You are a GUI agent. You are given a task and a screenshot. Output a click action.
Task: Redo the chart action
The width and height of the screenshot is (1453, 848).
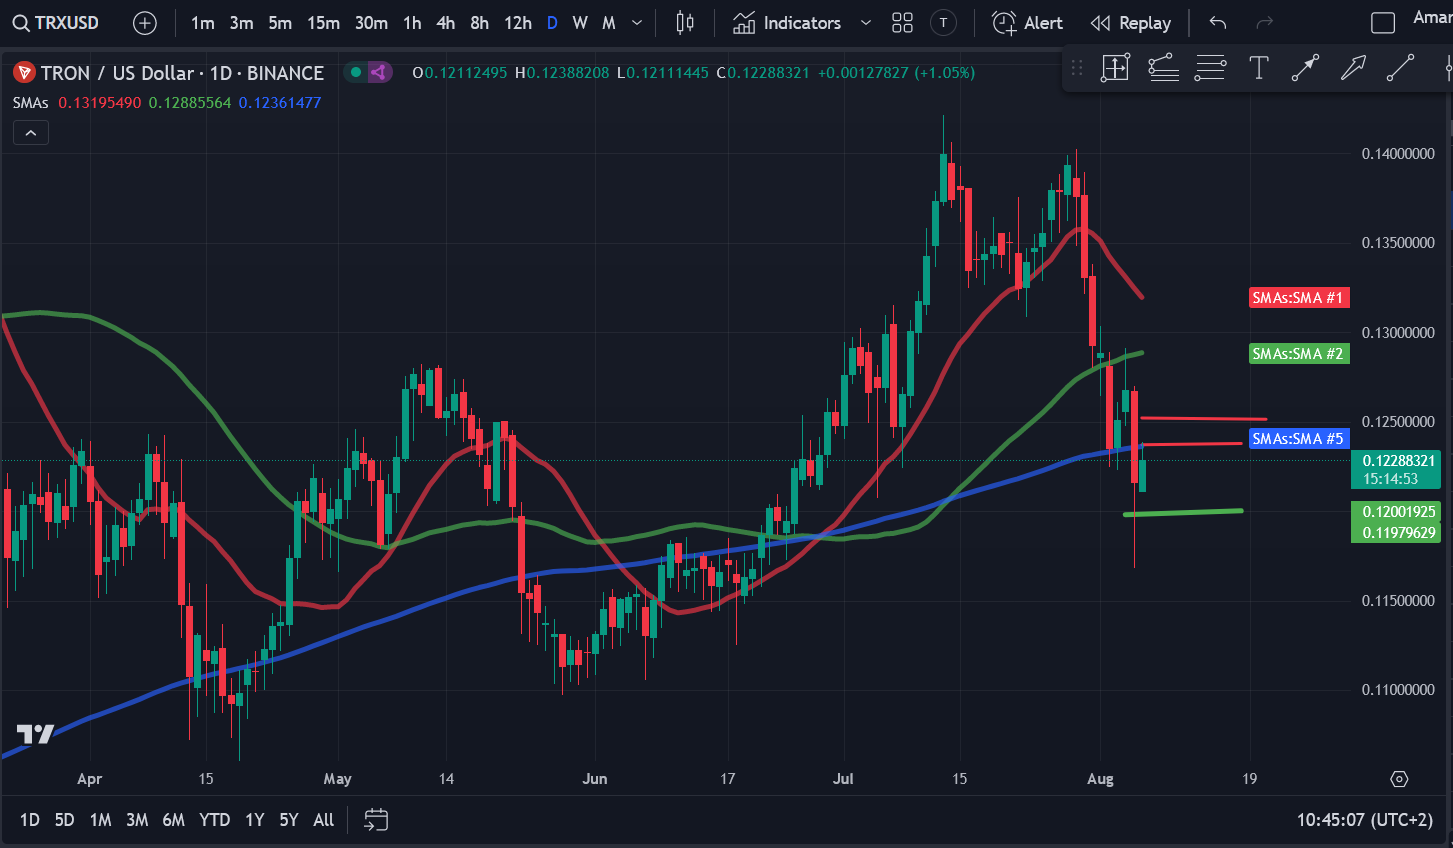pyautogui.click(x=1264, y=23)
